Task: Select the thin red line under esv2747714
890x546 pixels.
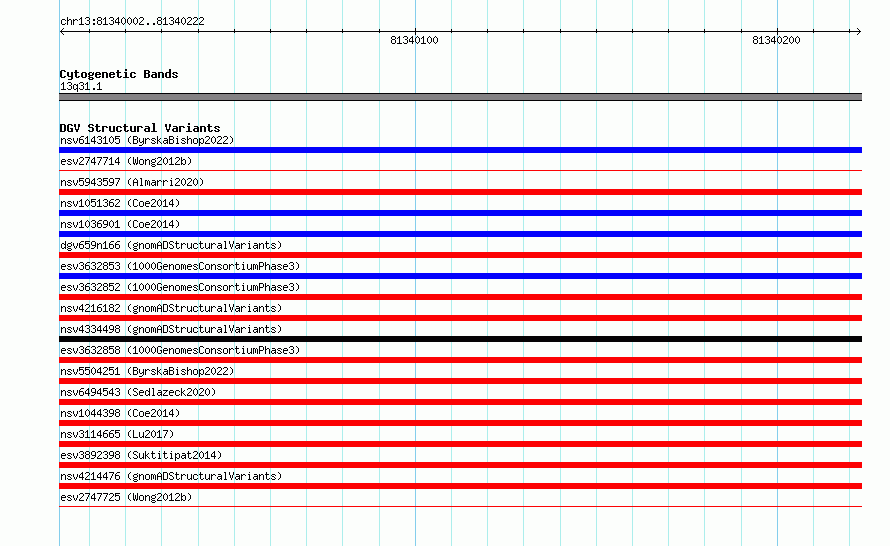Action: 460,170
